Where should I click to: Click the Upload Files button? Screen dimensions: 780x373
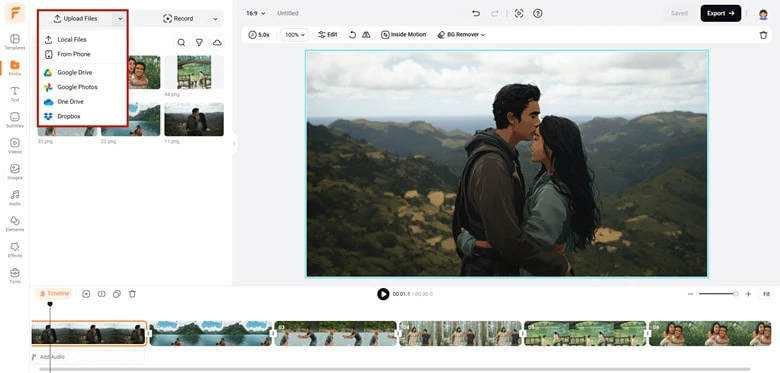76,18
